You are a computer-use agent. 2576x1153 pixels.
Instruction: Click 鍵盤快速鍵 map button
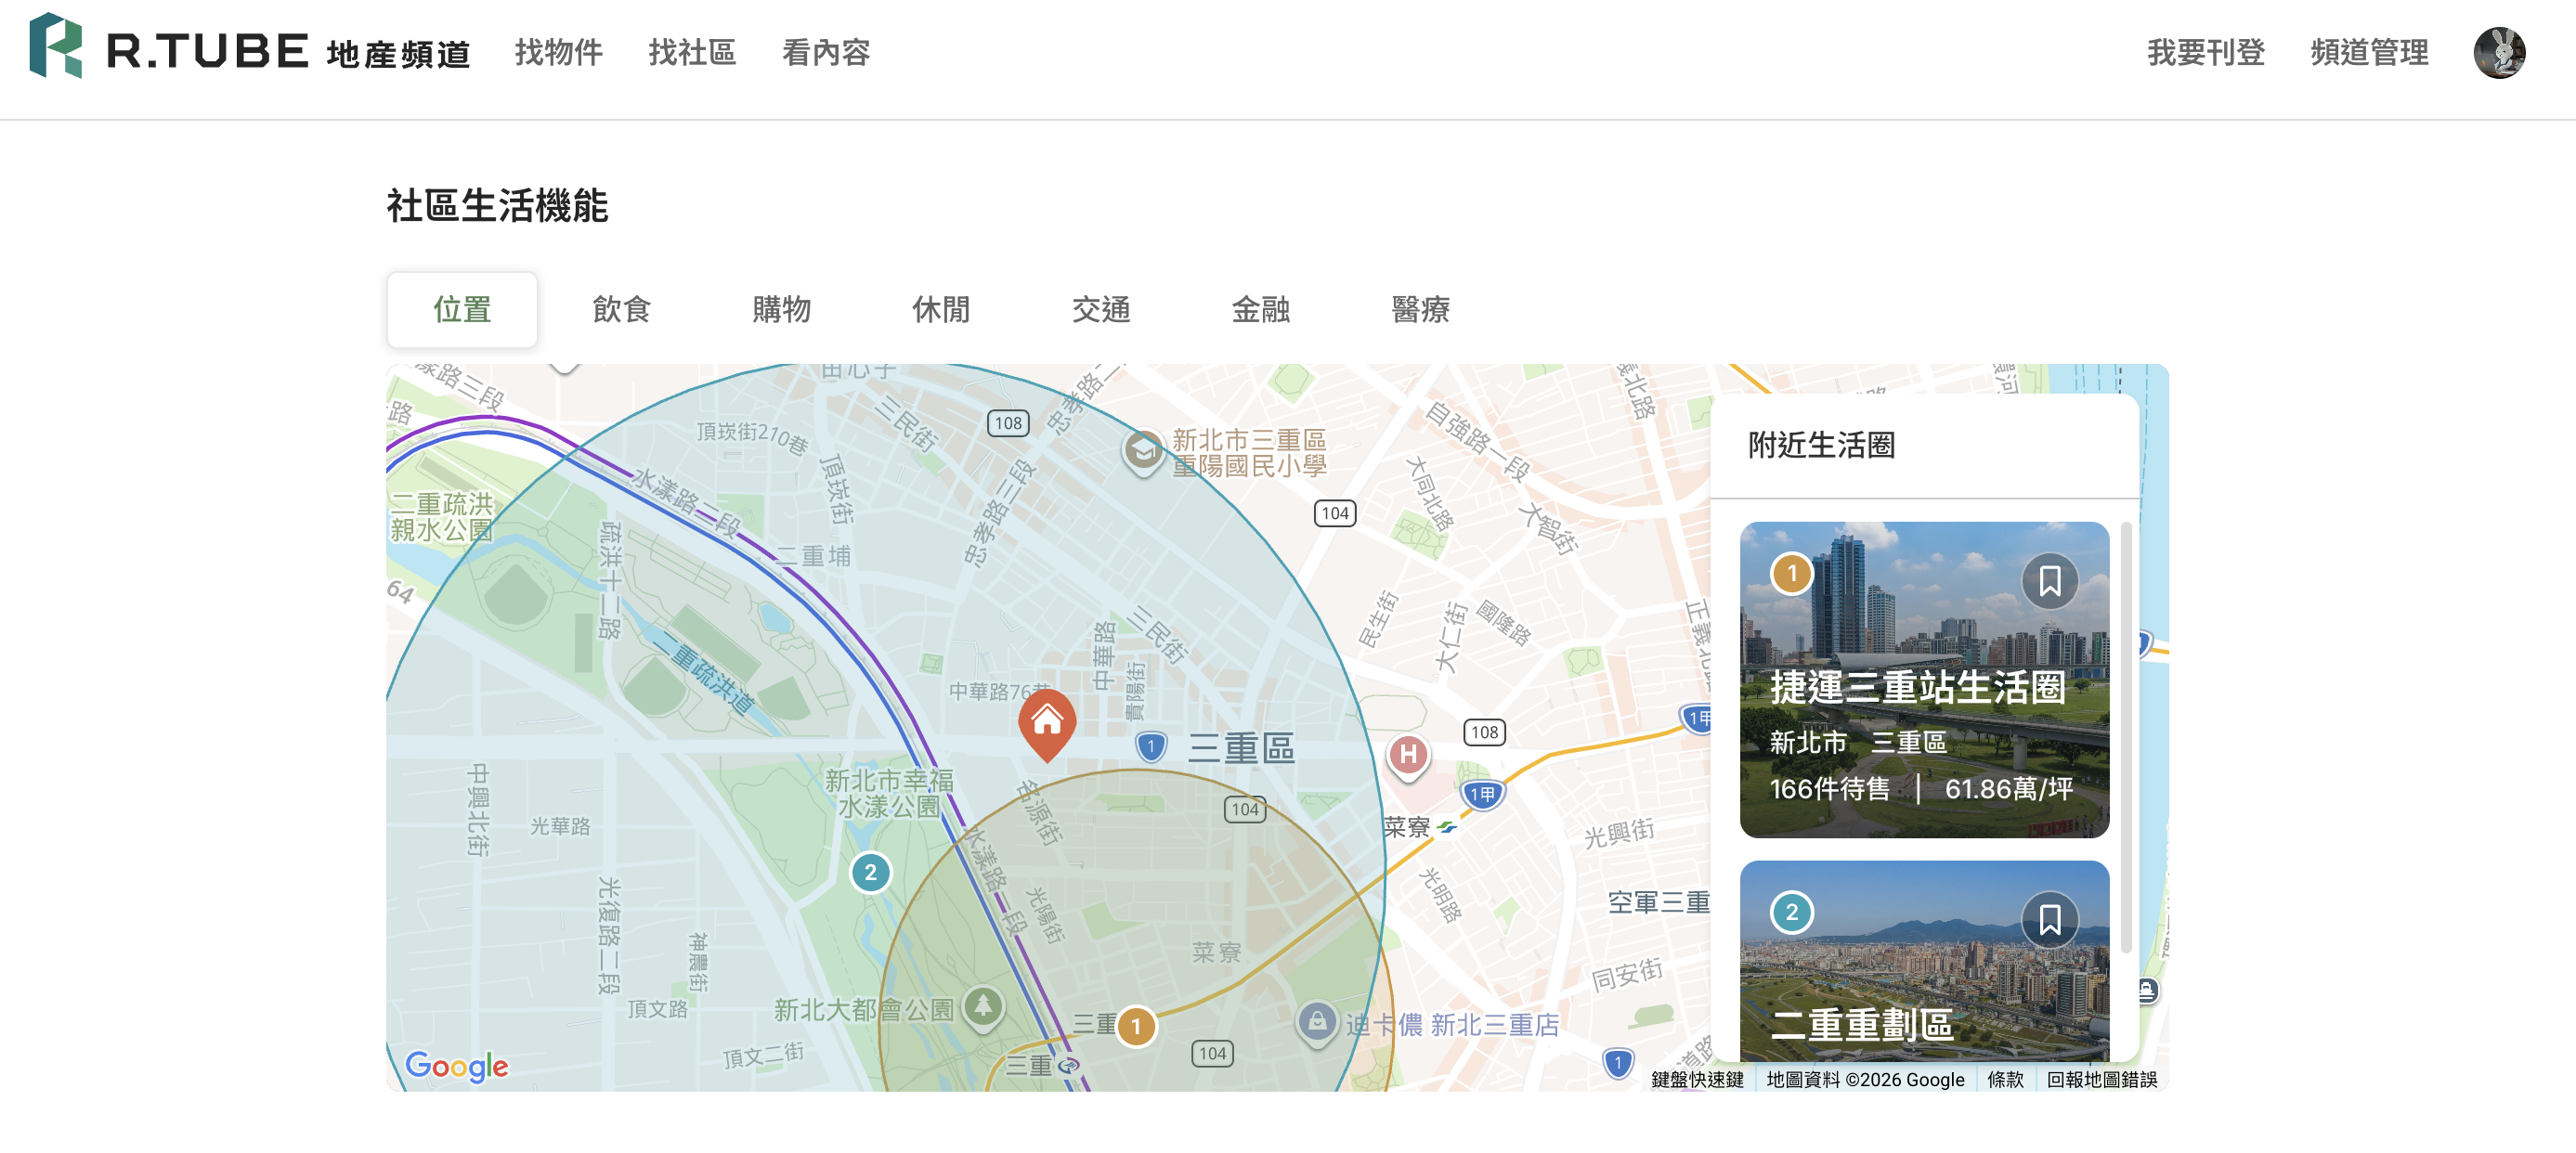click(1697, 1079)
